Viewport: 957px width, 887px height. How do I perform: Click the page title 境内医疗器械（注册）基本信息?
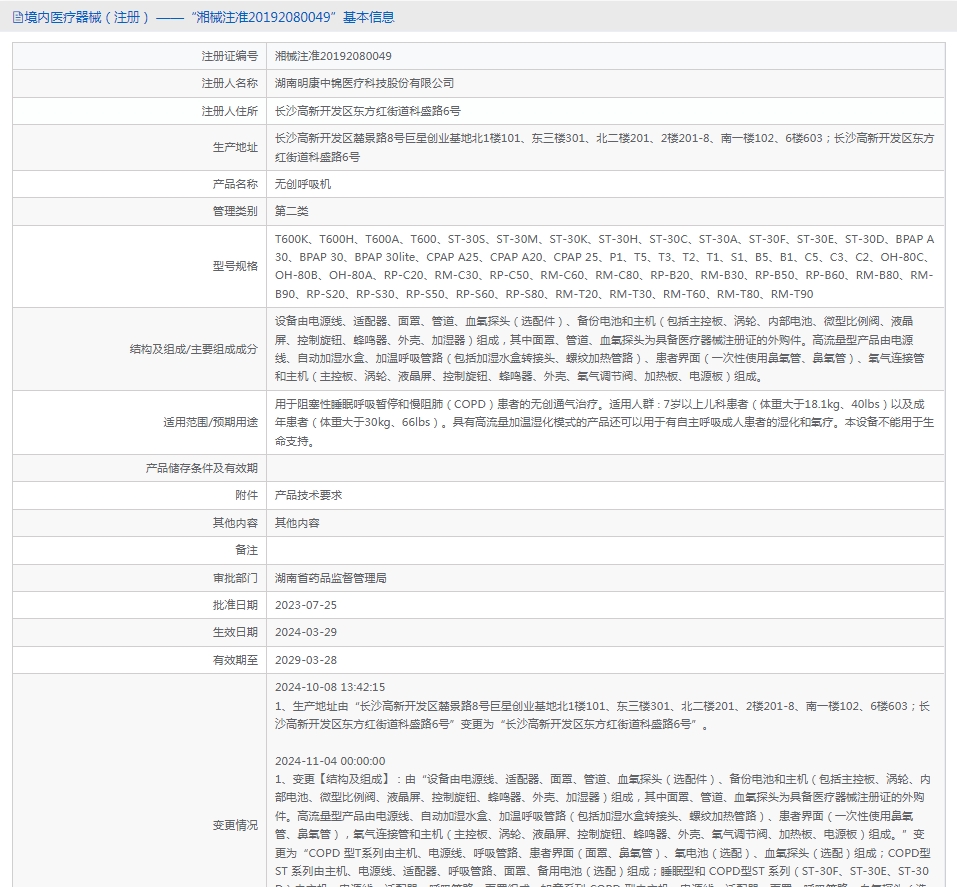(x=209, y=17)
